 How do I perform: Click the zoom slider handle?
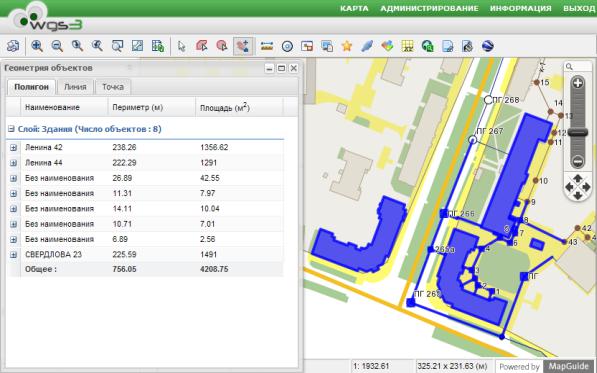coord(578,132)
